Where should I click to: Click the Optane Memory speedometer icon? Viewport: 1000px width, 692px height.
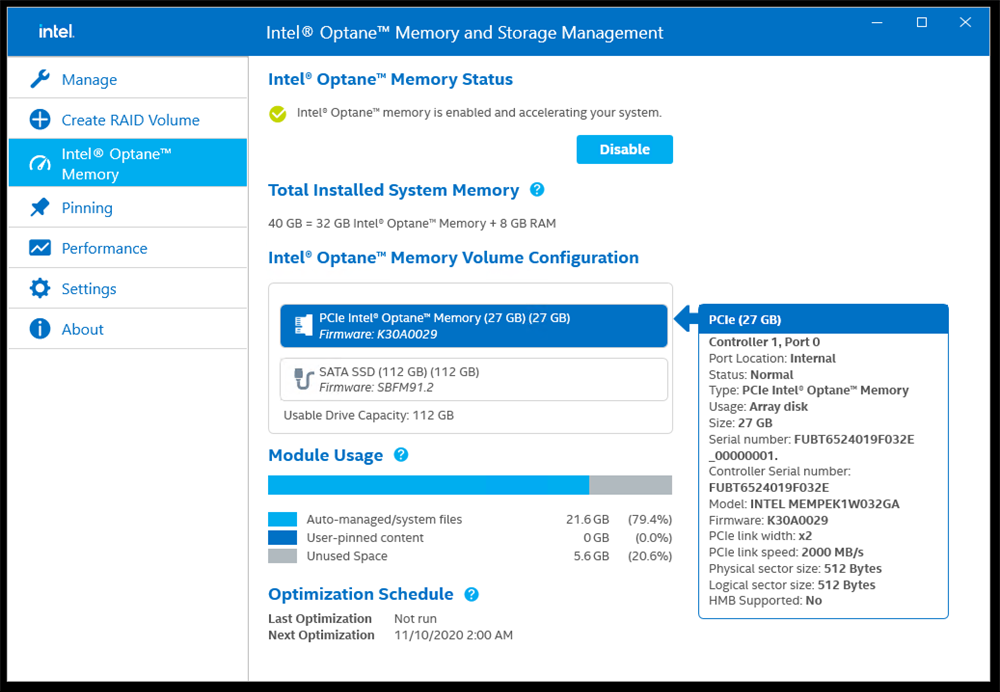(40, 163)
